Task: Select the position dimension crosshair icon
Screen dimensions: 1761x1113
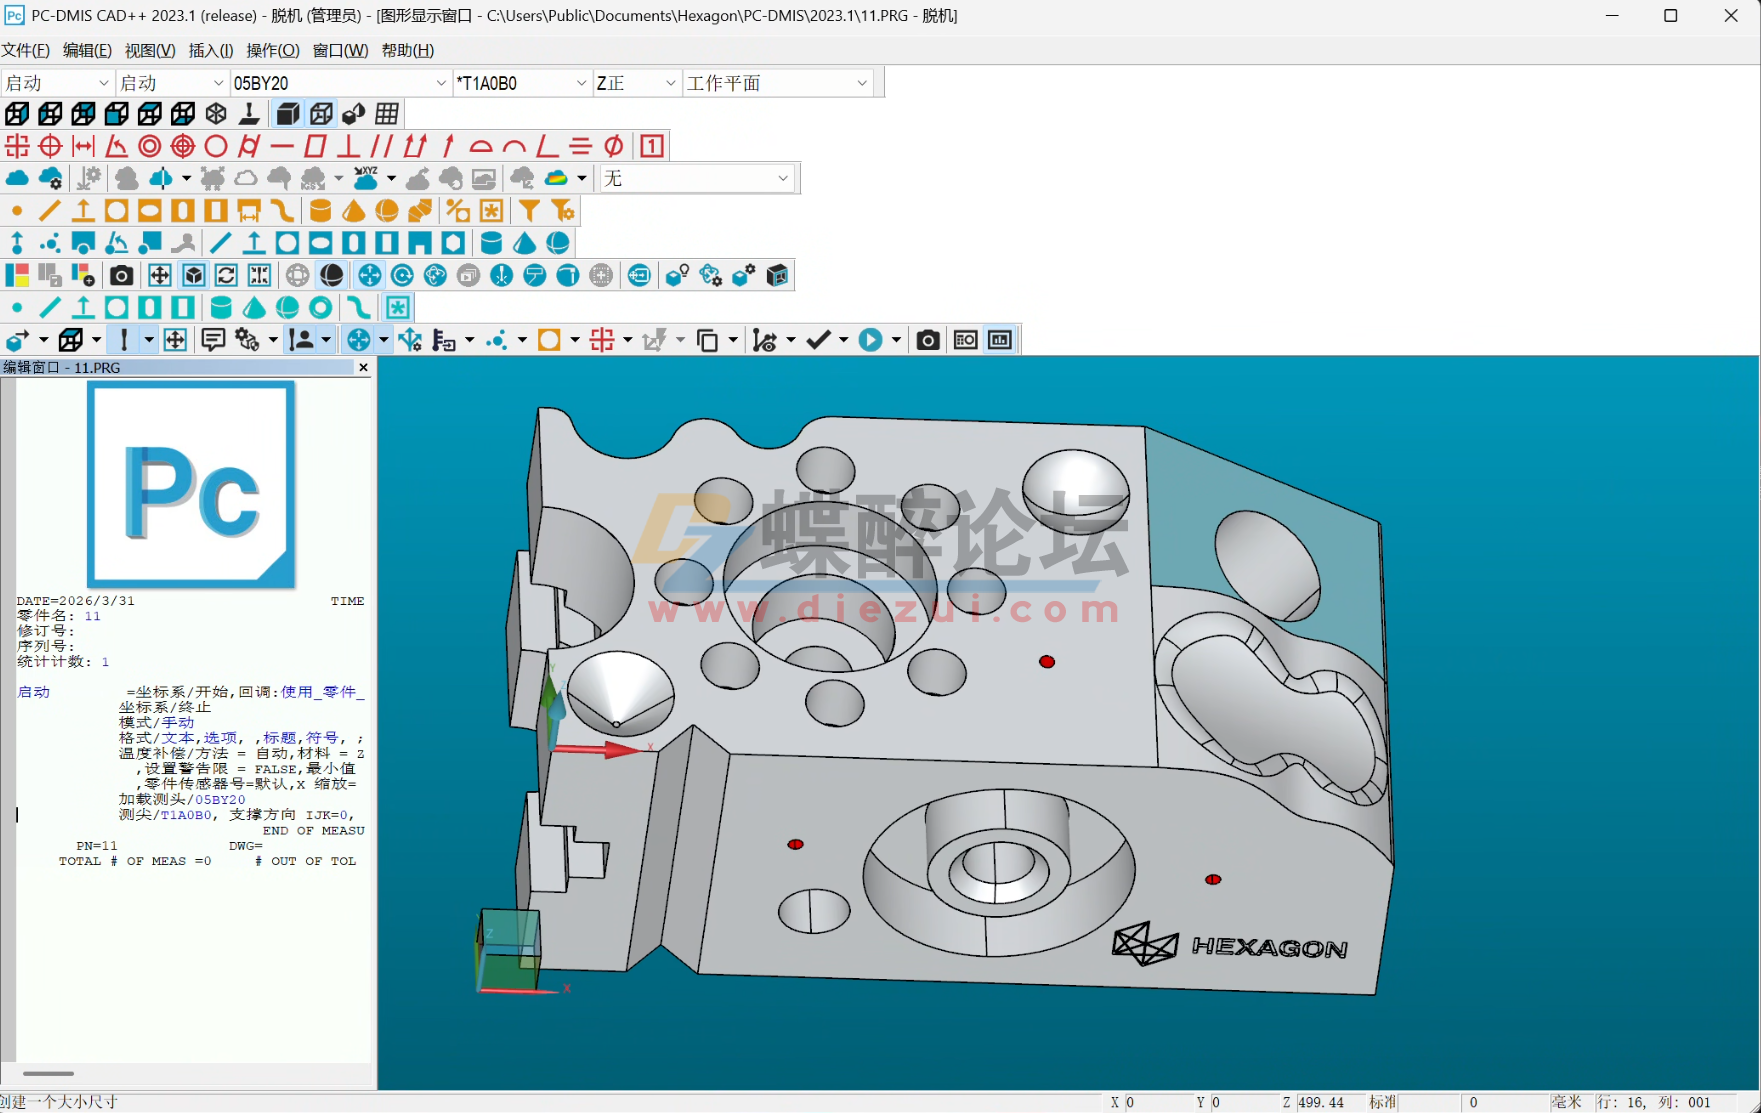Action: click(16, 146)
